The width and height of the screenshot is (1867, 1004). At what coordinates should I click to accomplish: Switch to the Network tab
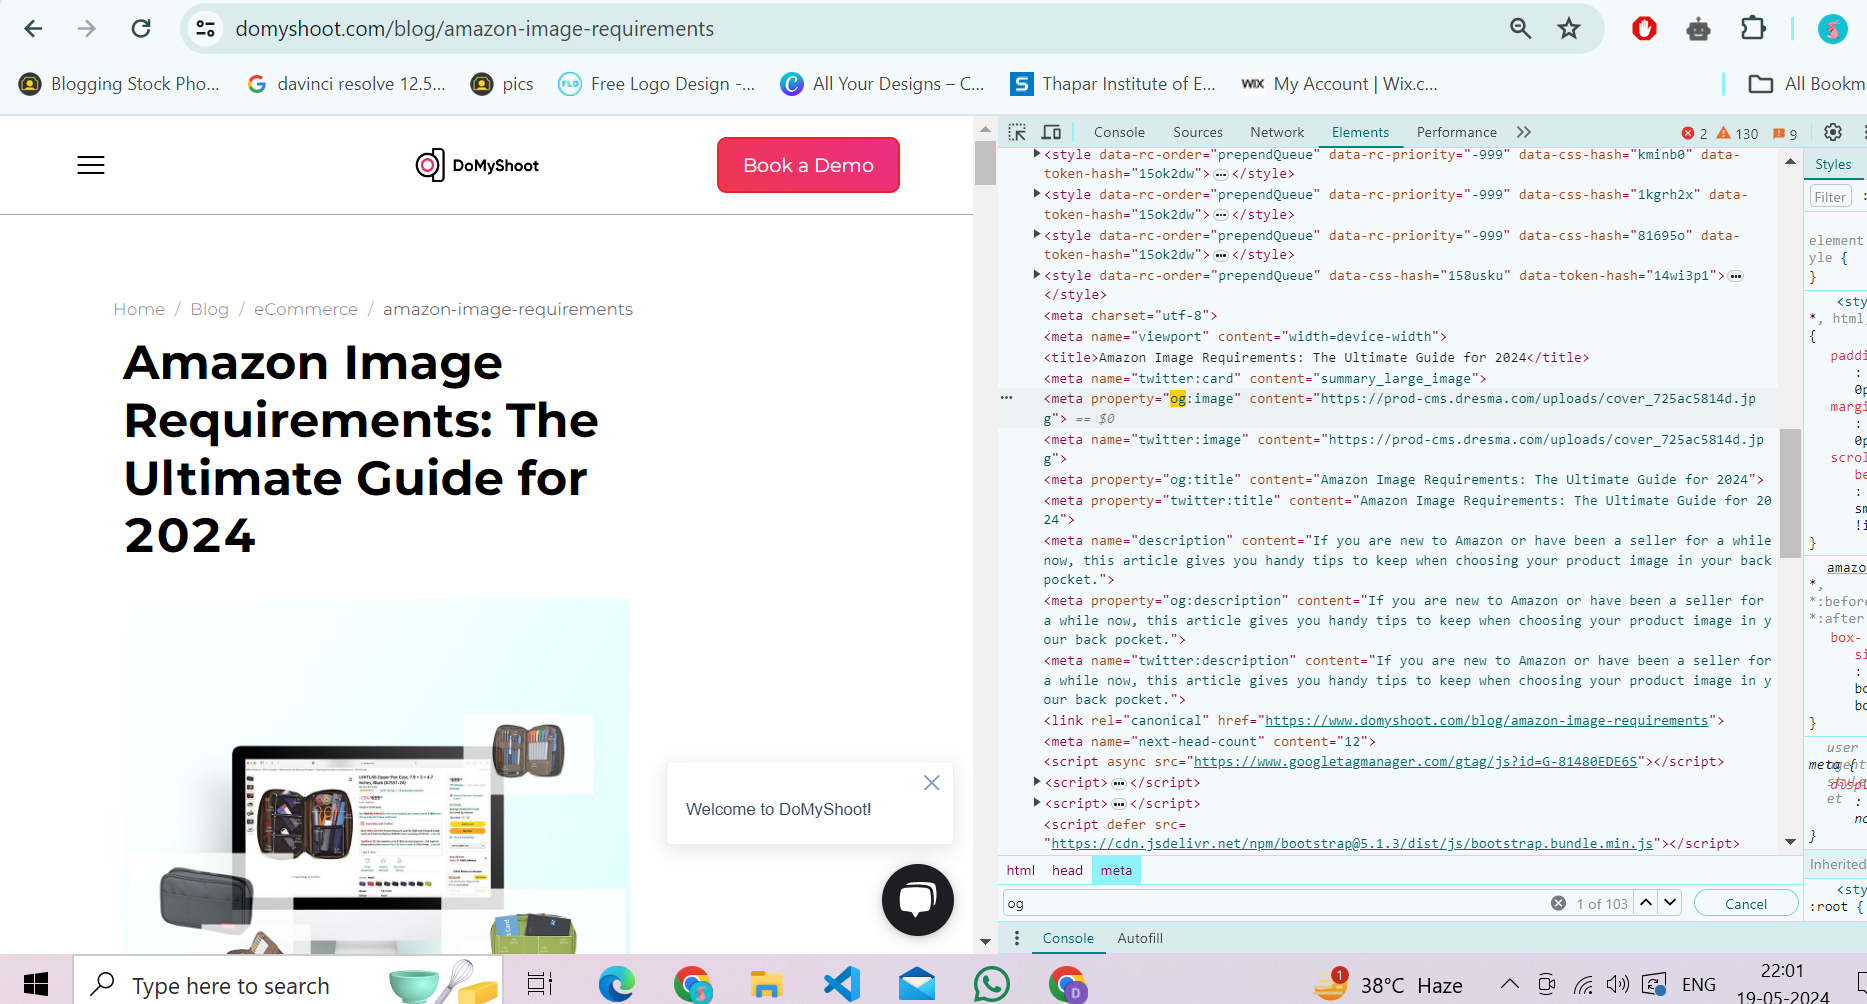point(1276,132)
